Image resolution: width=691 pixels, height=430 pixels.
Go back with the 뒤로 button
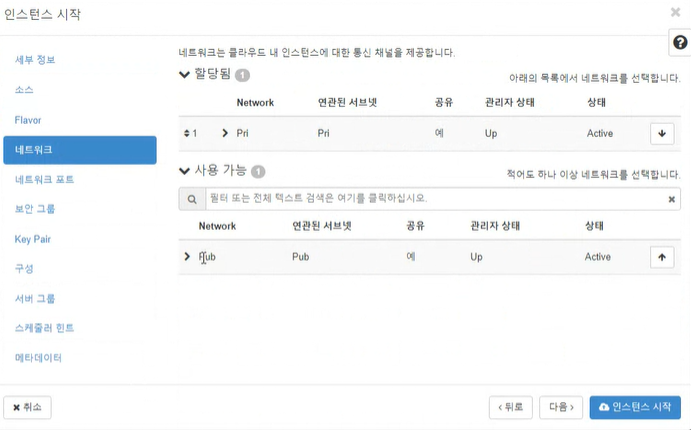(511, 408)
